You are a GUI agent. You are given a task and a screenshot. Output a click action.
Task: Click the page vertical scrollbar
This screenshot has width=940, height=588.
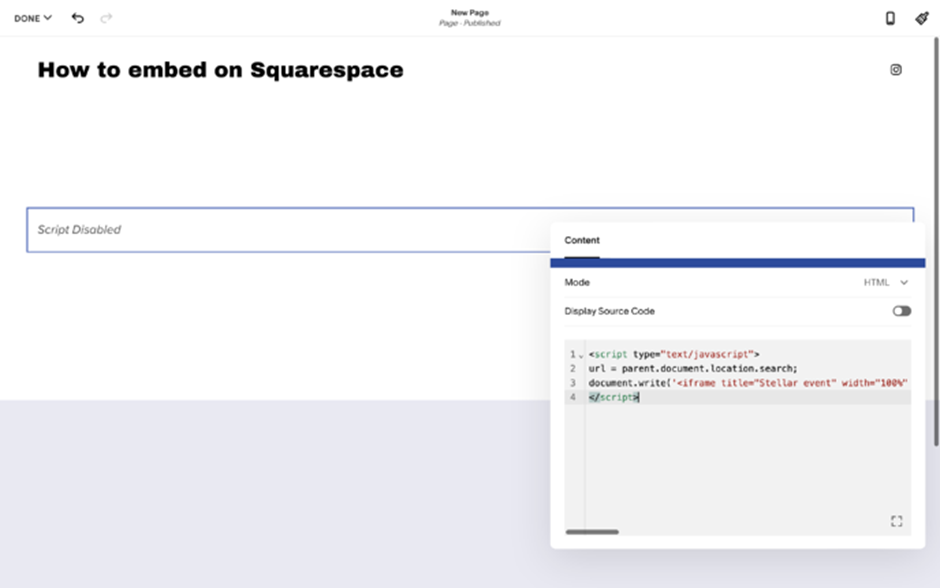click(x=936, y=242)
